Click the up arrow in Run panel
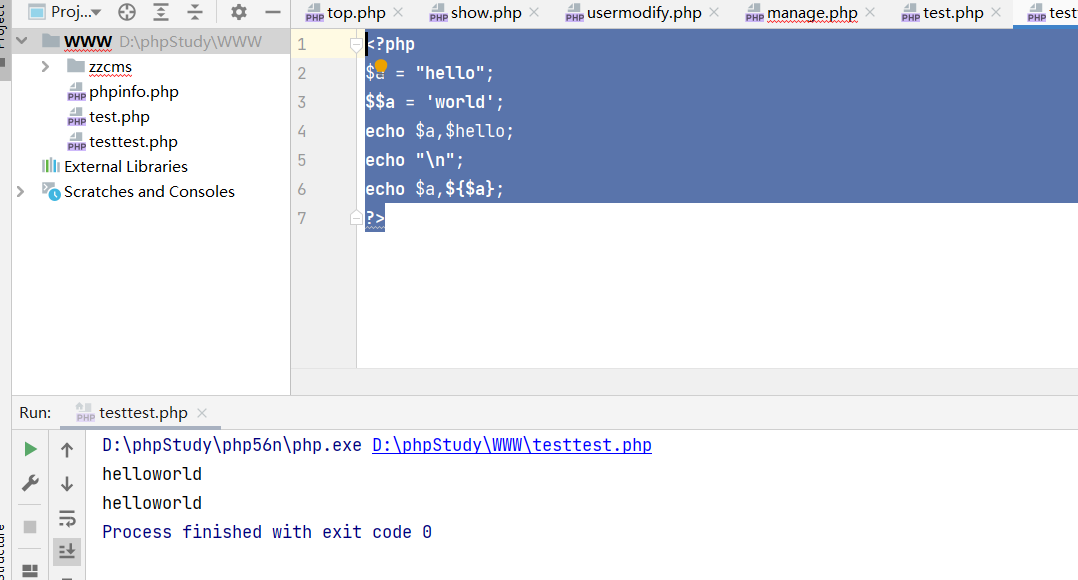Image resolution: width=1078 pixels, height=580 pixels. (x=67, y=450)
